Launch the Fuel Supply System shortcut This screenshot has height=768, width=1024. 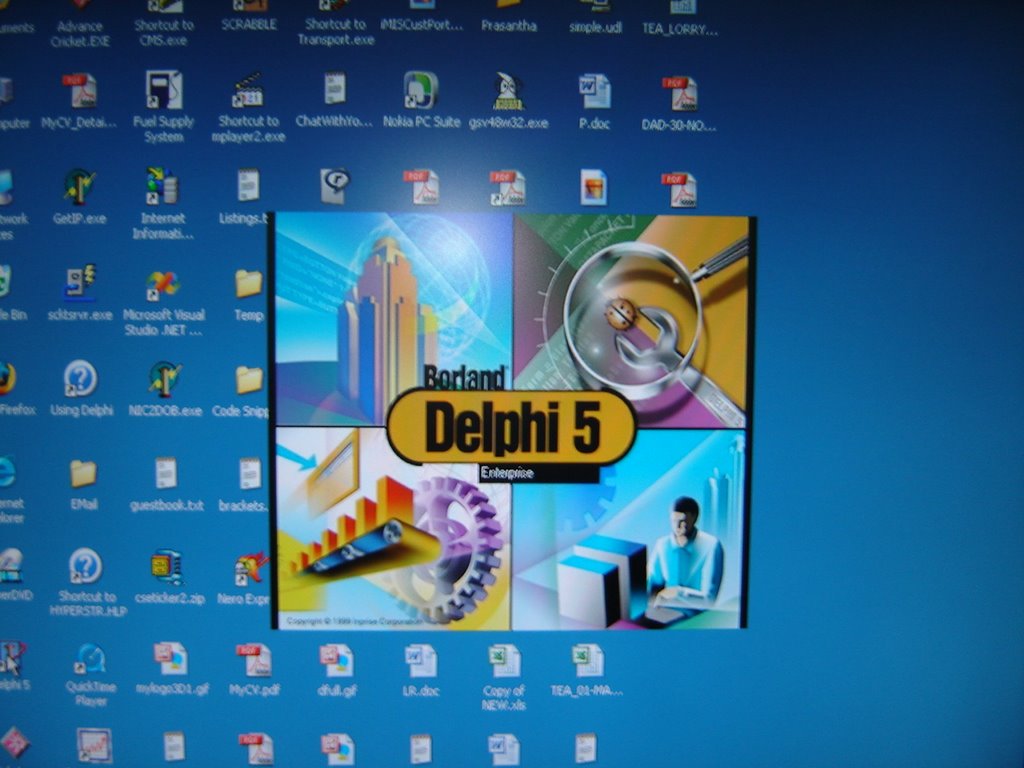(163, 90)
